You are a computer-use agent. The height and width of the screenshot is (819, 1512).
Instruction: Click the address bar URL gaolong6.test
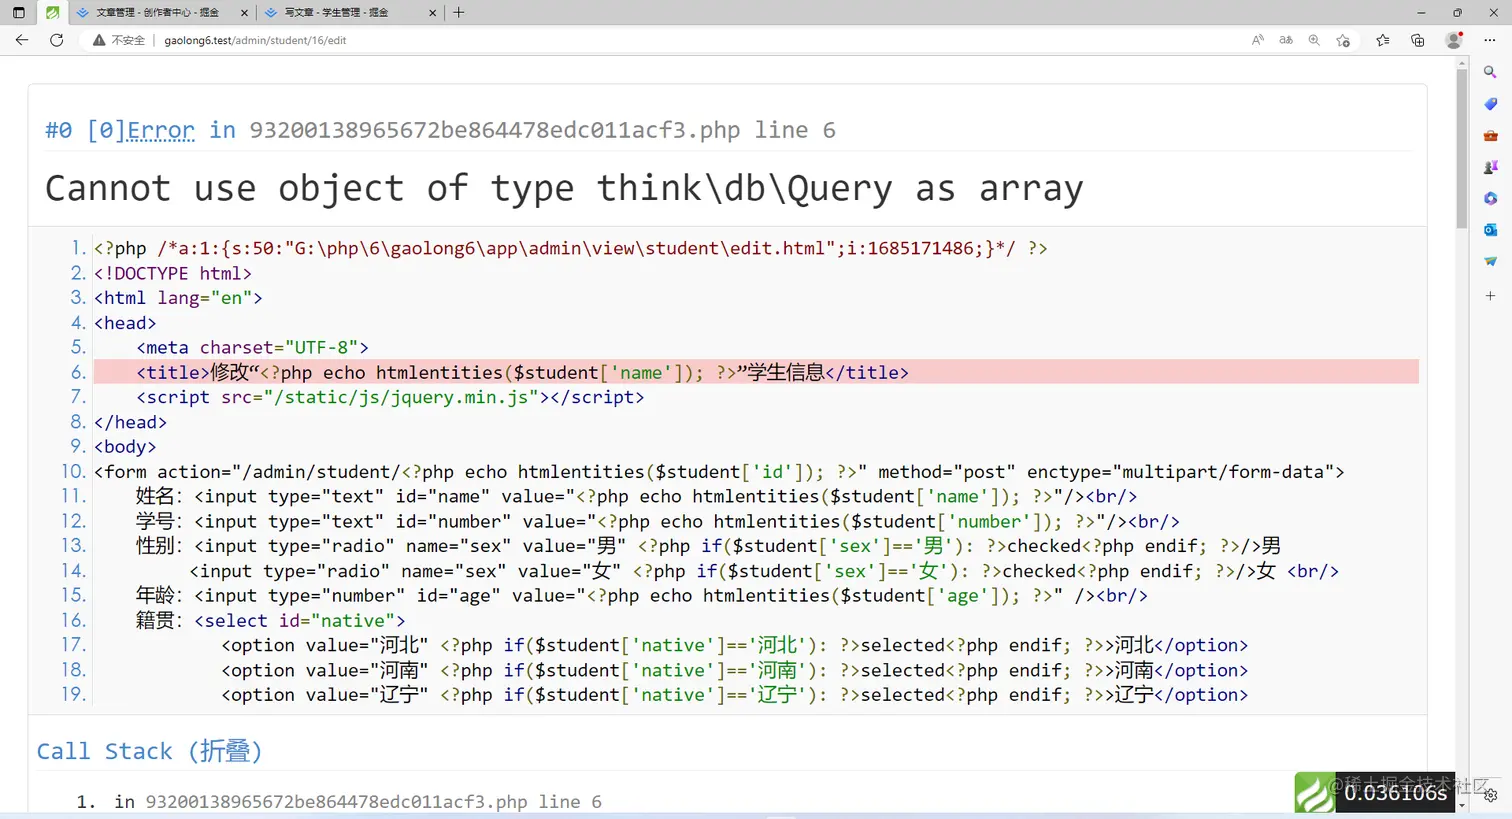255,40
